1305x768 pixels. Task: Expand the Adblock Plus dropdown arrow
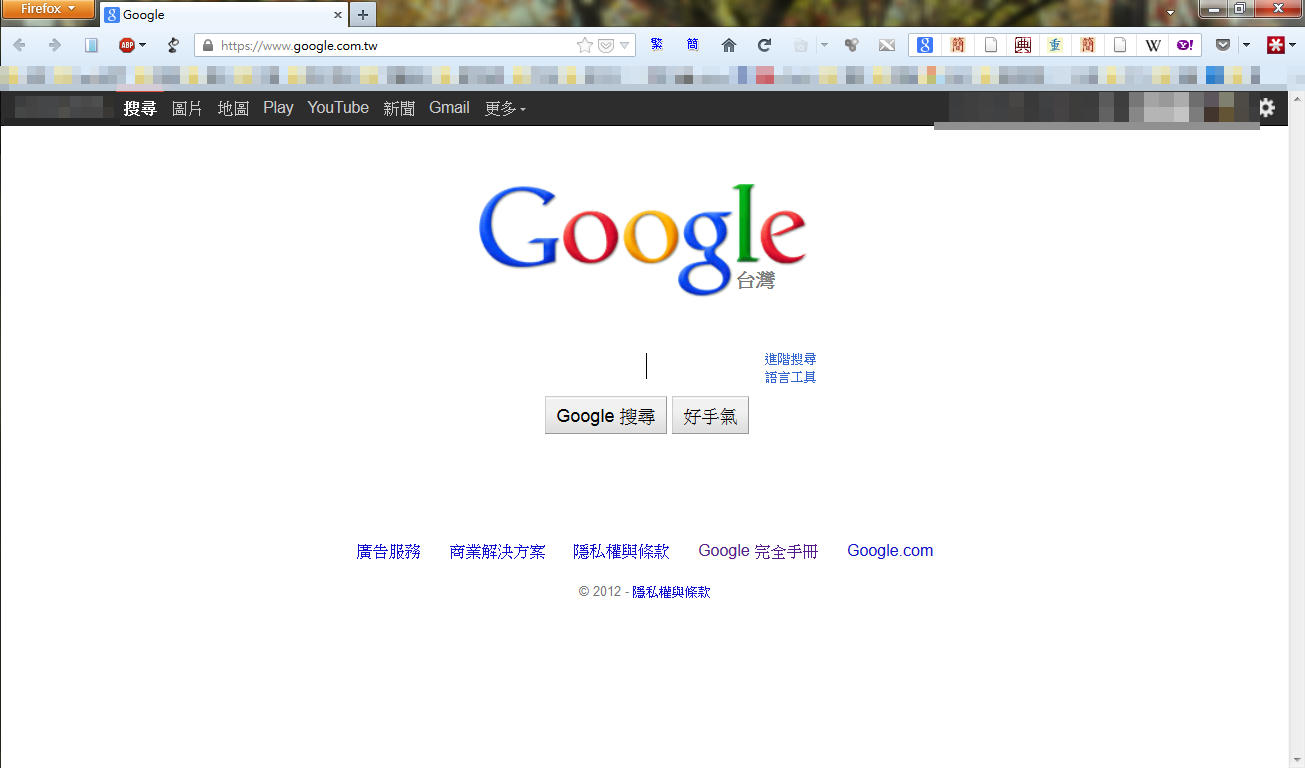click(142, 45)
